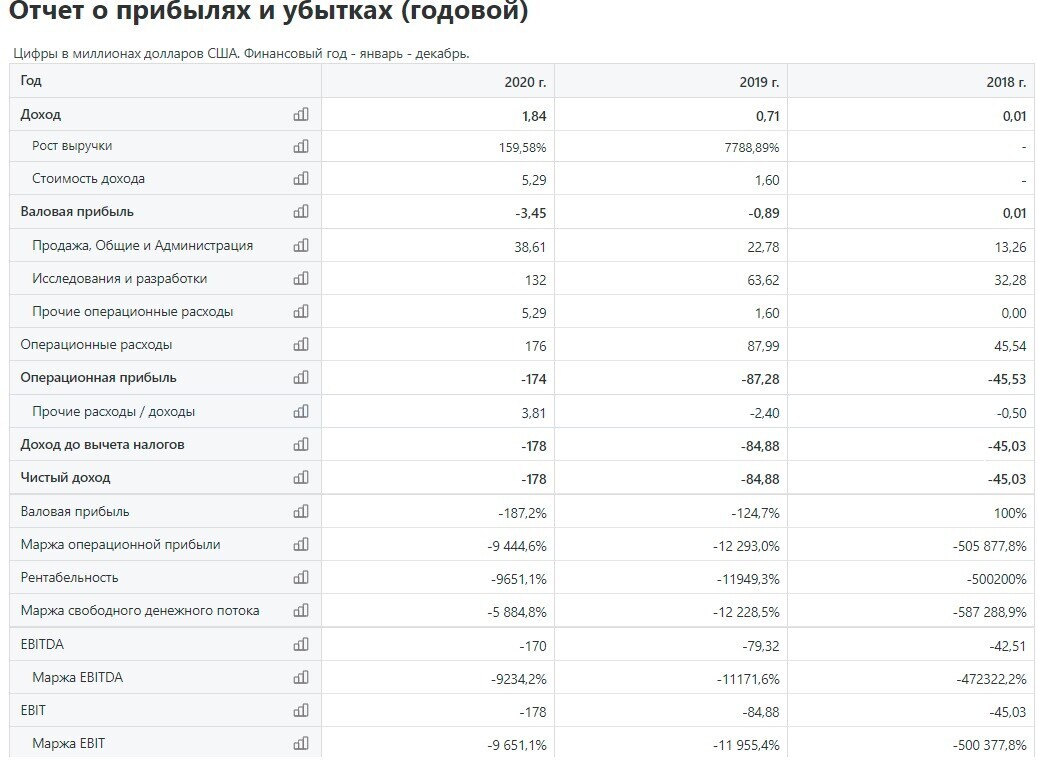1038x766 pixels.
Task: Click chart icon for Операционная прибыль
Action: click(301, 377)
